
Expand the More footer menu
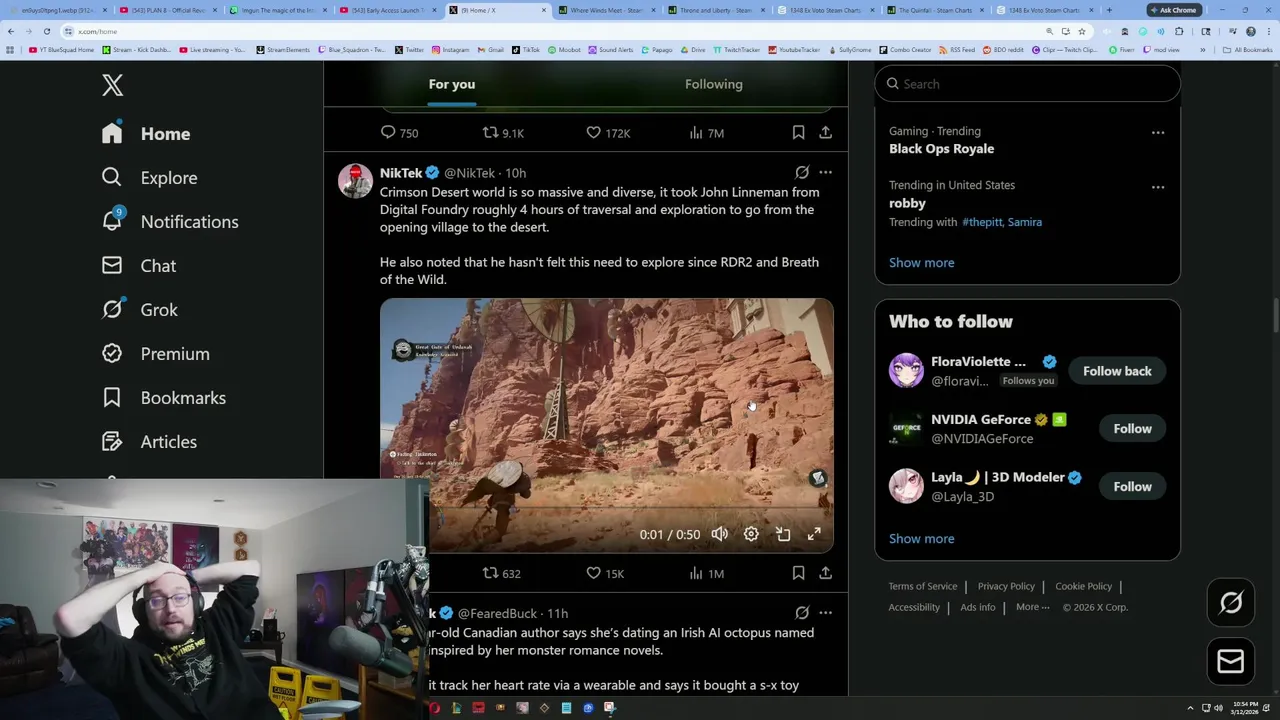click(1032, 607)
